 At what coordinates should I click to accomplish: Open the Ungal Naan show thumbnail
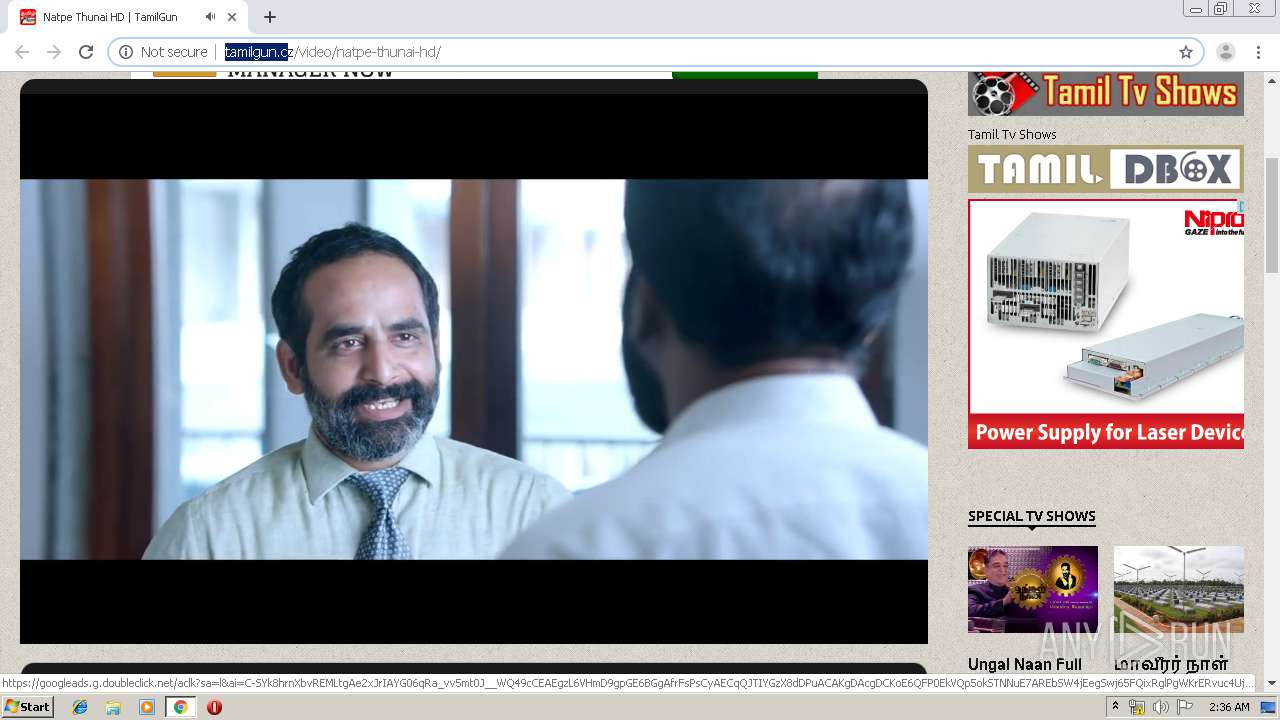pyautogui.click(x=1033, y=589)
